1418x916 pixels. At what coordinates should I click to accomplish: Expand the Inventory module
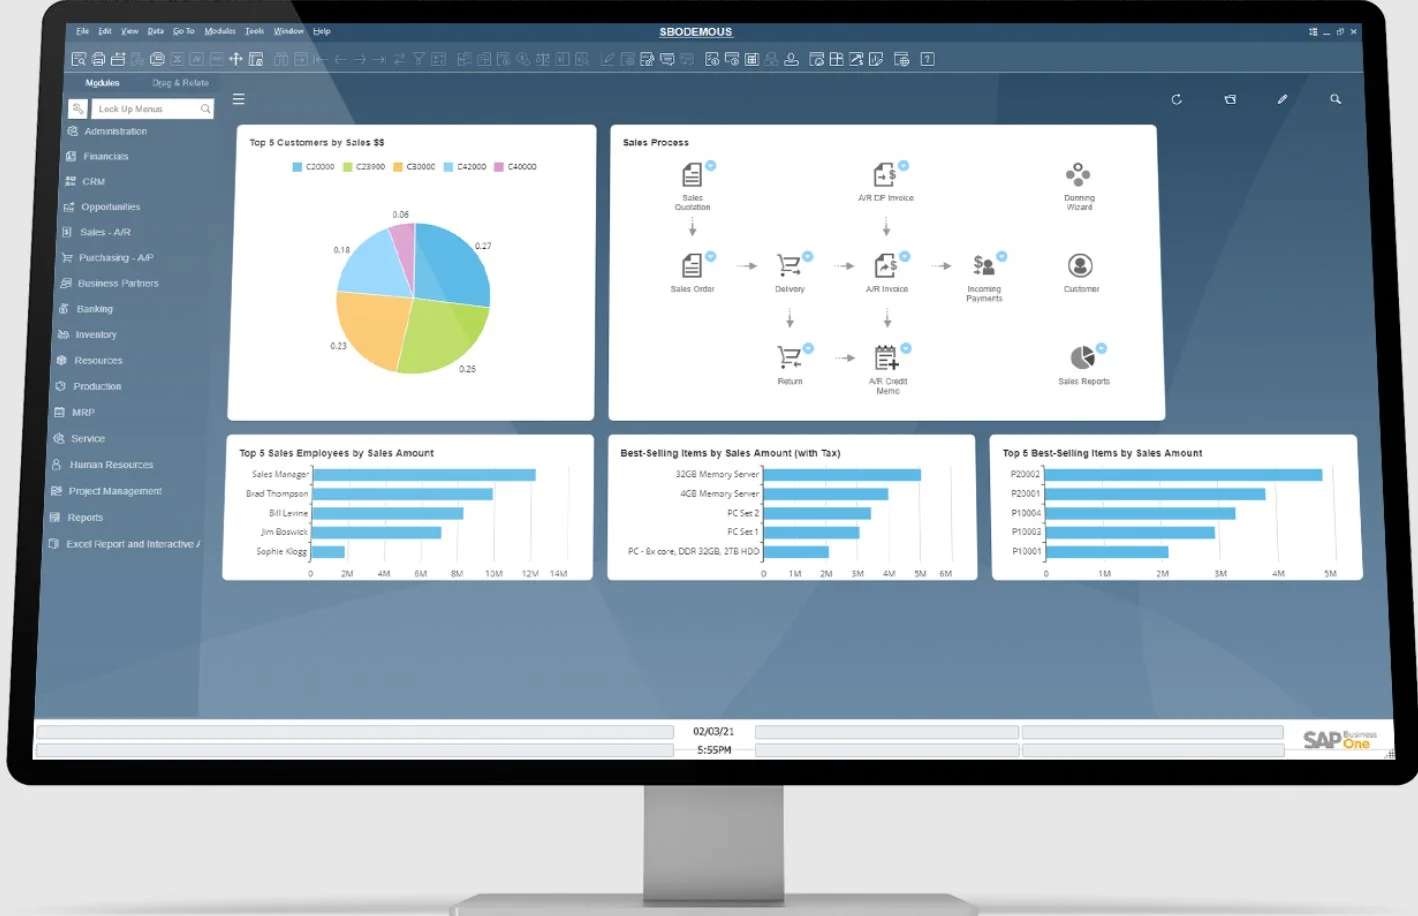tap(95, 334)
